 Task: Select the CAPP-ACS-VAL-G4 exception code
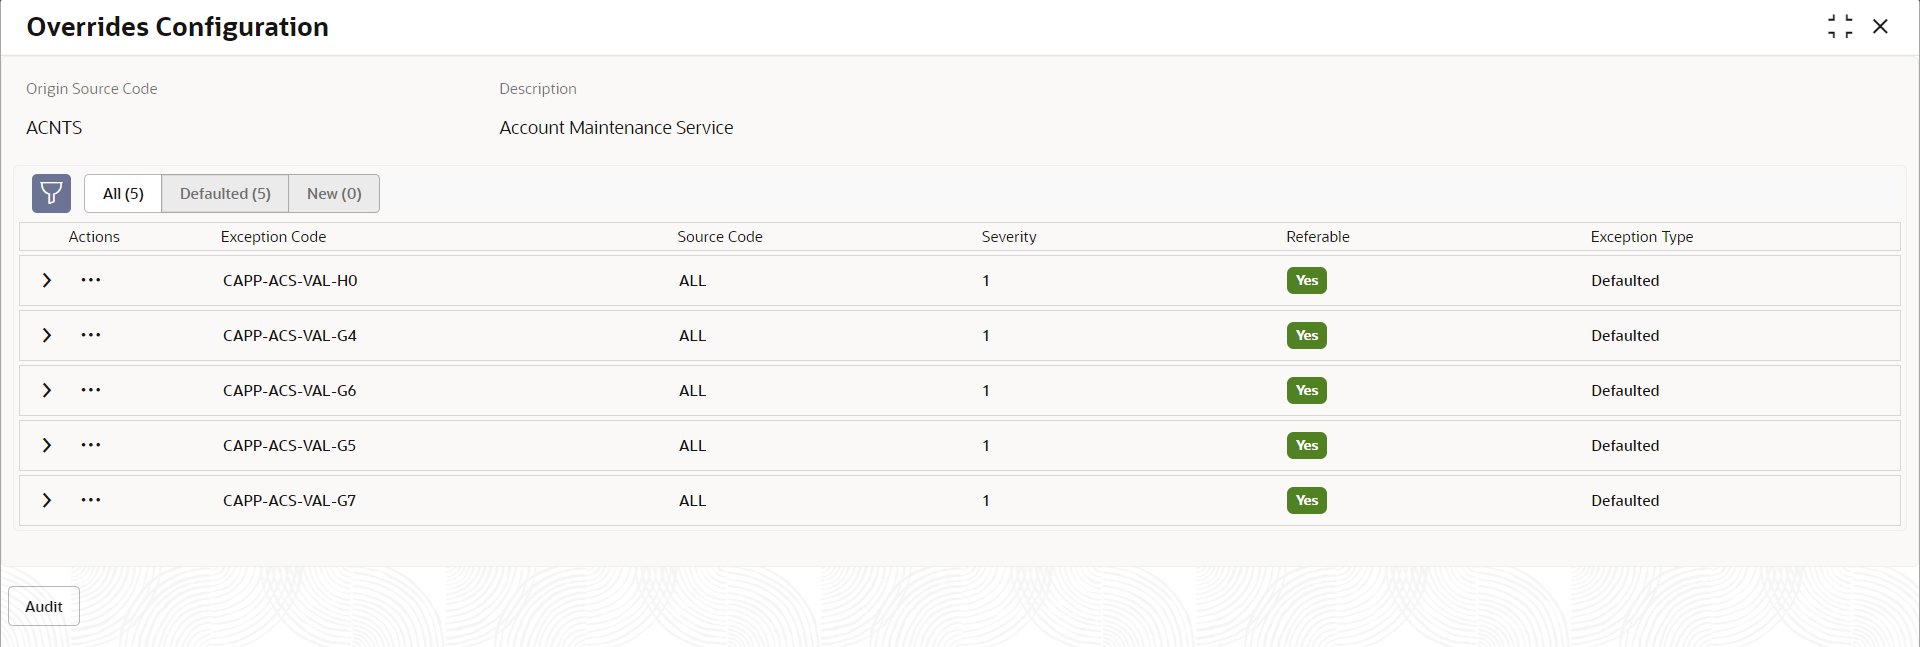coord(290,336)
